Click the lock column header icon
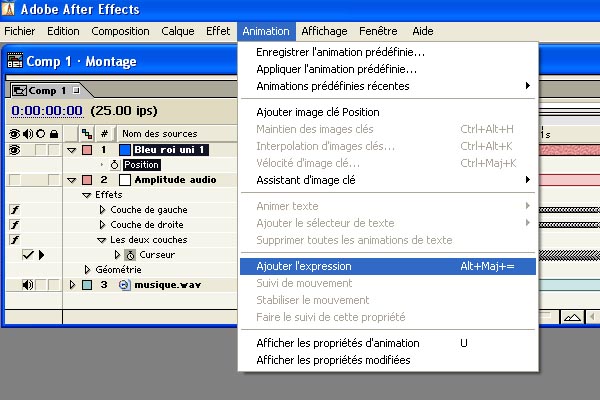The height and width of the screenshot is (400, 600). click(54, 134)
